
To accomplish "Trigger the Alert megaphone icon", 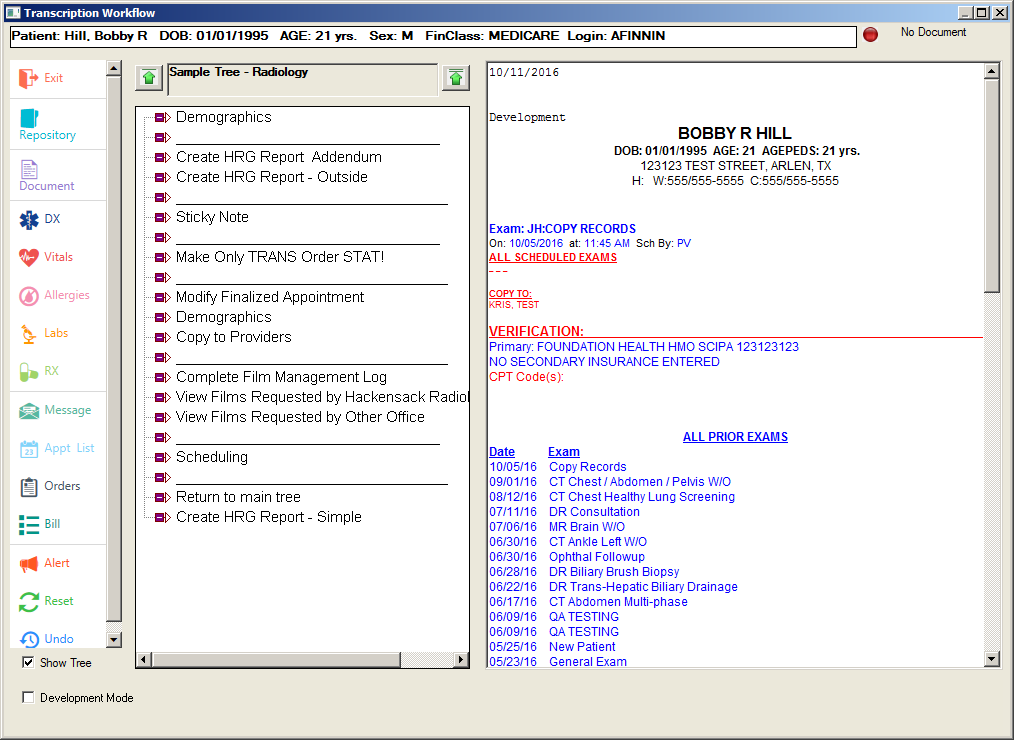I will 29,563.
